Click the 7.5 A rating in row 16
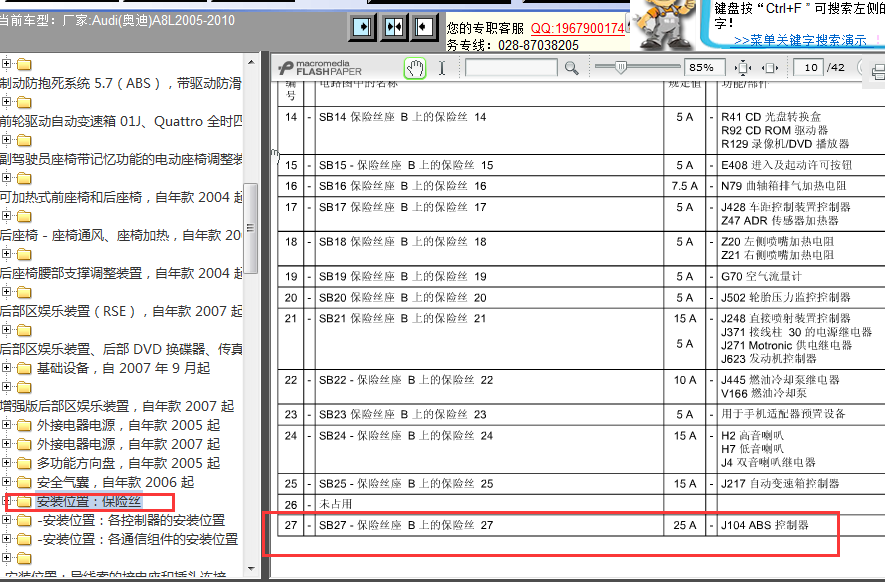The height and width of the screenshot is (582, 885). tap(685, 186)
